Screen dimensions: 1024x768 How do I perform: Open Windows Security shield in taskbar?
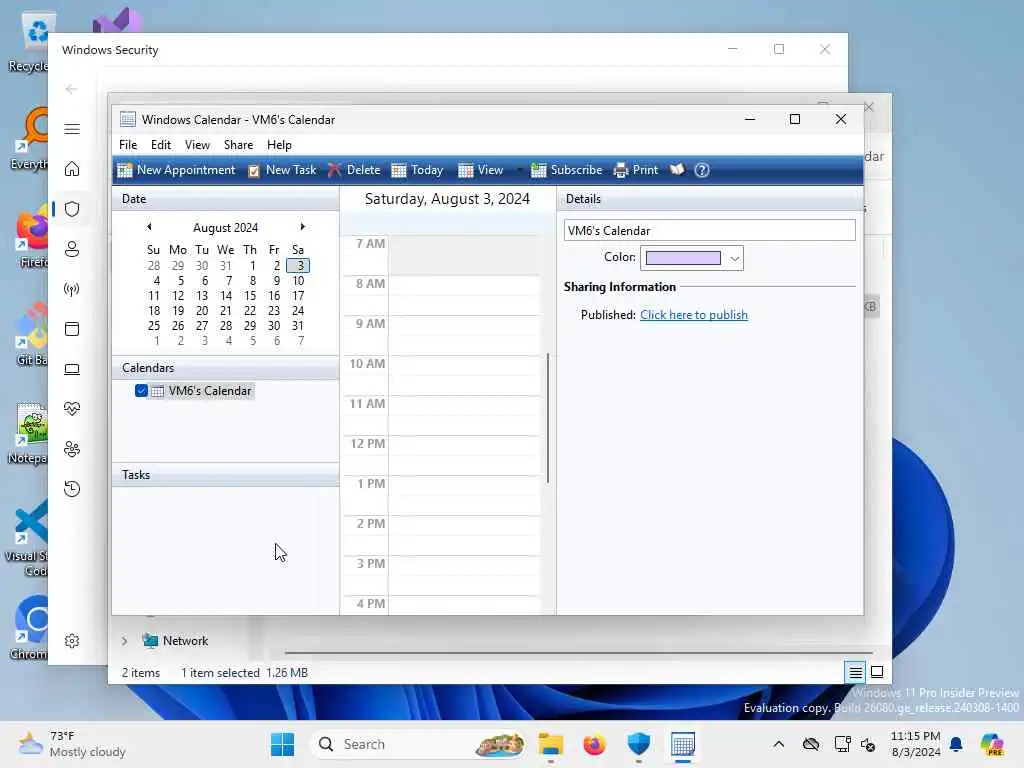pyautogui.click(x=639, y=744)
